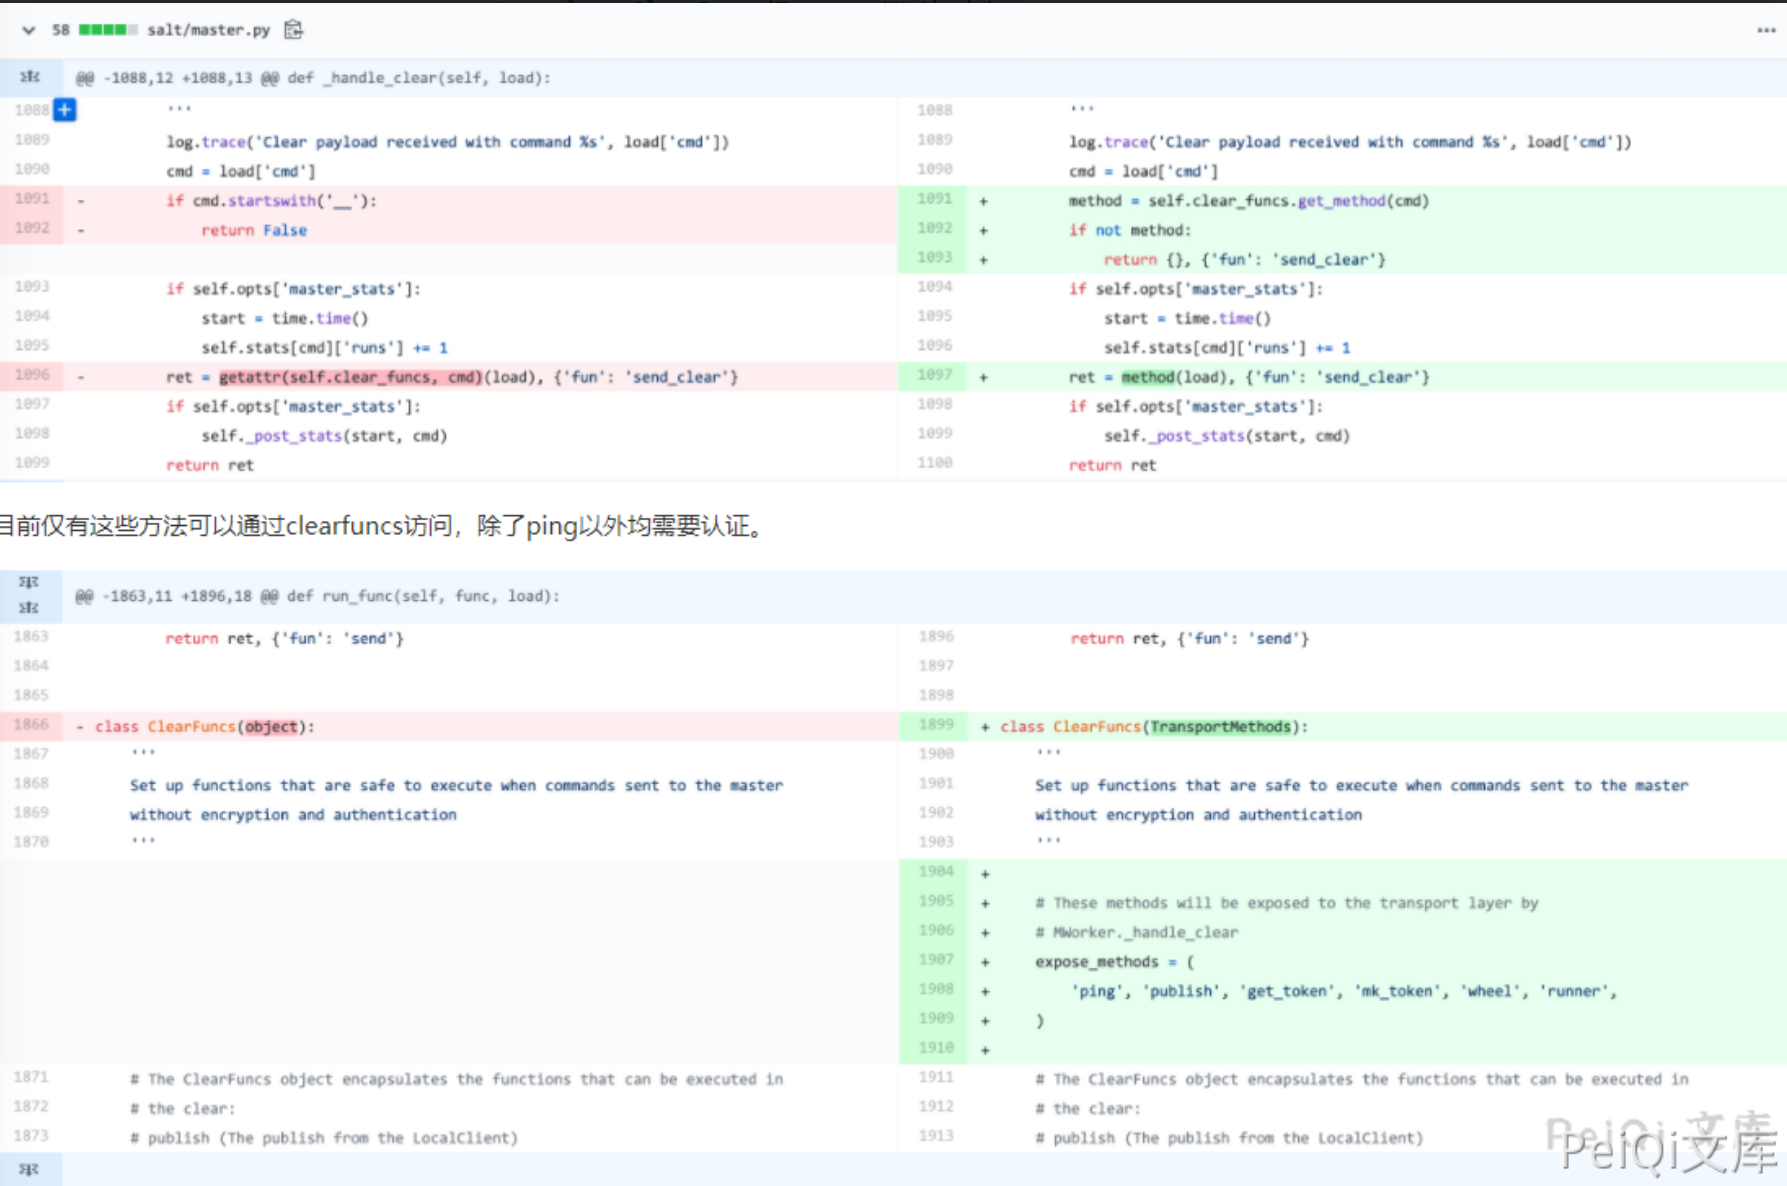Expand hidden lines at bottom of diff
Image resolution: width=1787 pixels, height=1186 pixels.
[29, 1169]
